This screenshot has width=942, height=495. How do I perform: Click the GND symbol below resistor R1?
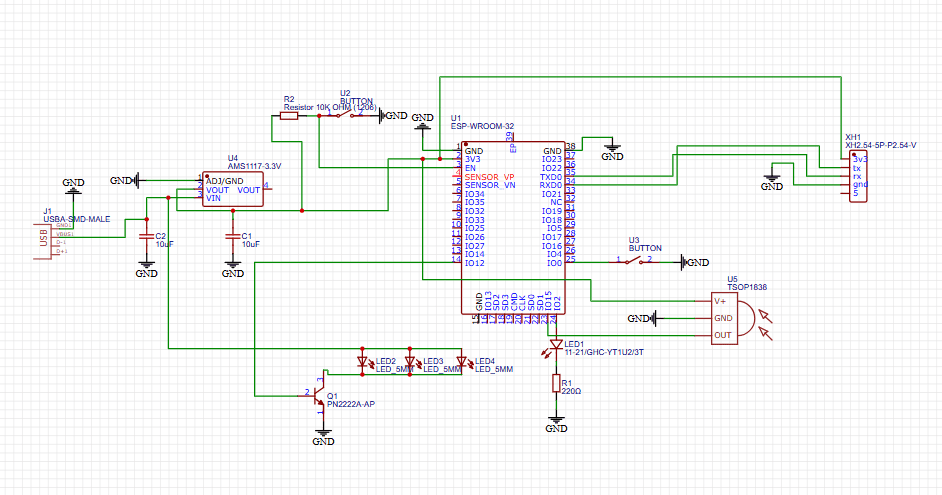pyautogui.click(x=556, y=424)
